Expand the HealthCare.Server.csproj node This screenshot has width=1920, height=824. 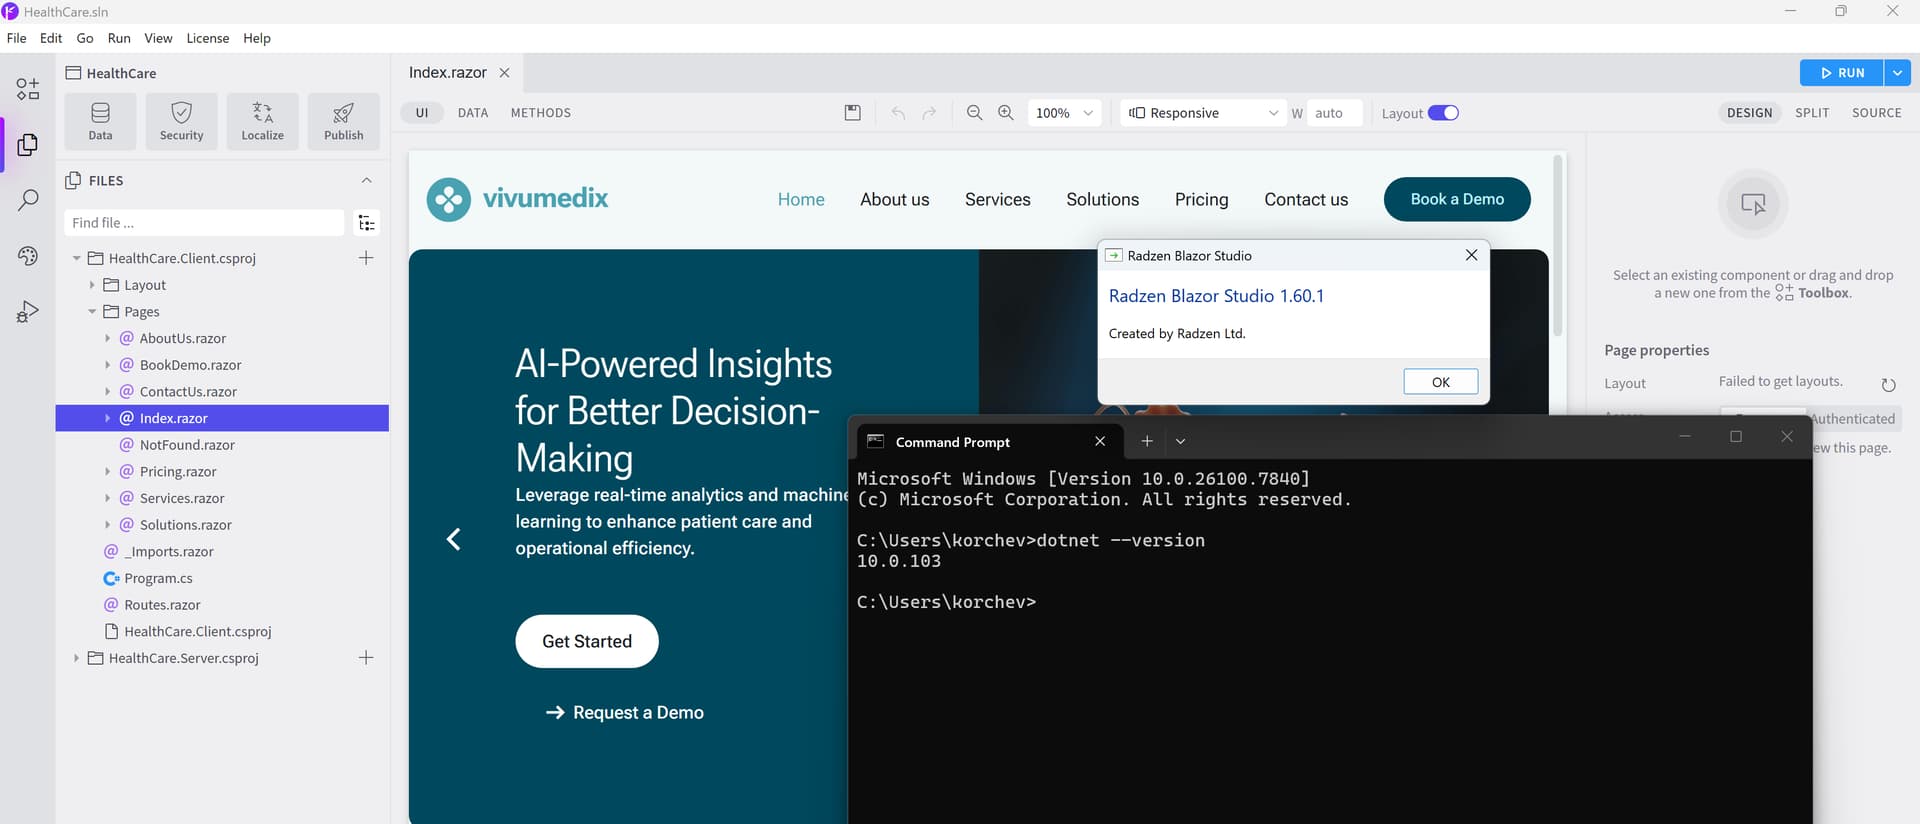coord(76,658)
